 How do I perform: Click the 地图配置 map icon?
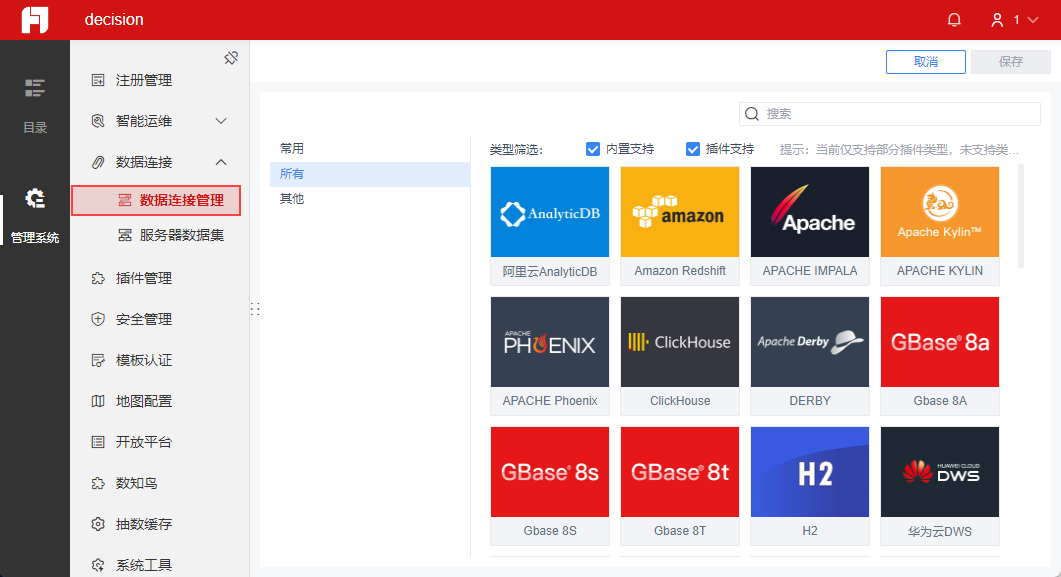(x=98, y=401)
